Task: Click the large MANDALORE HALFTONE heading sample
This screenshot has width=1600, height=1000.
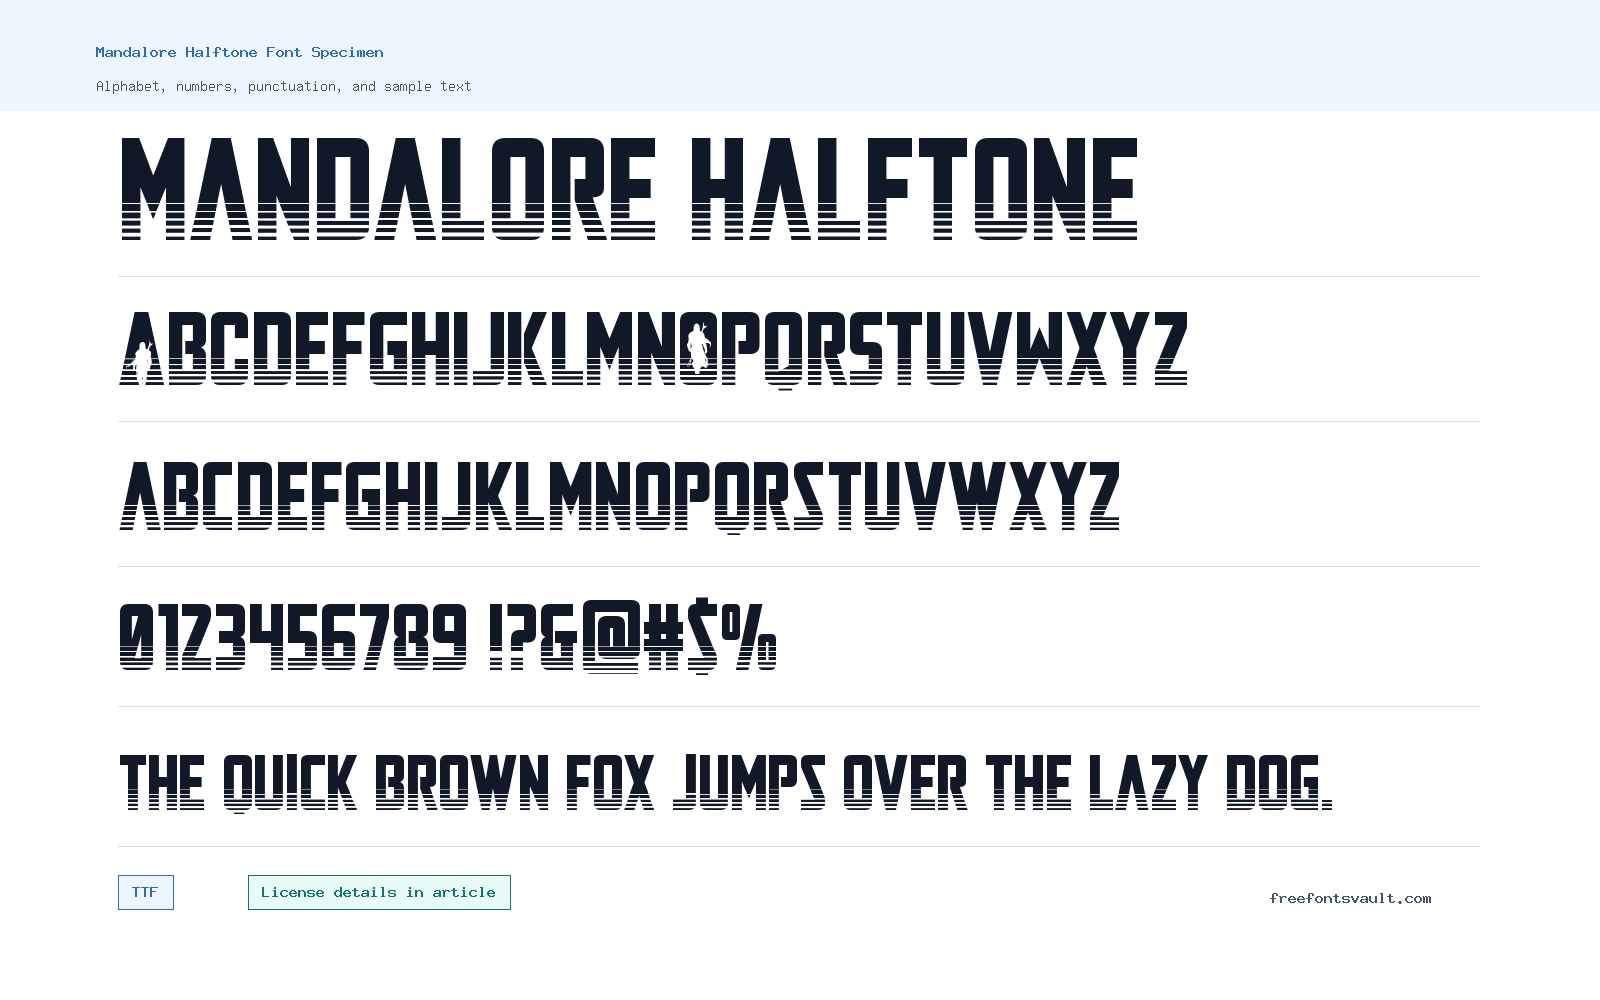Action: click(x=629, y=189)
